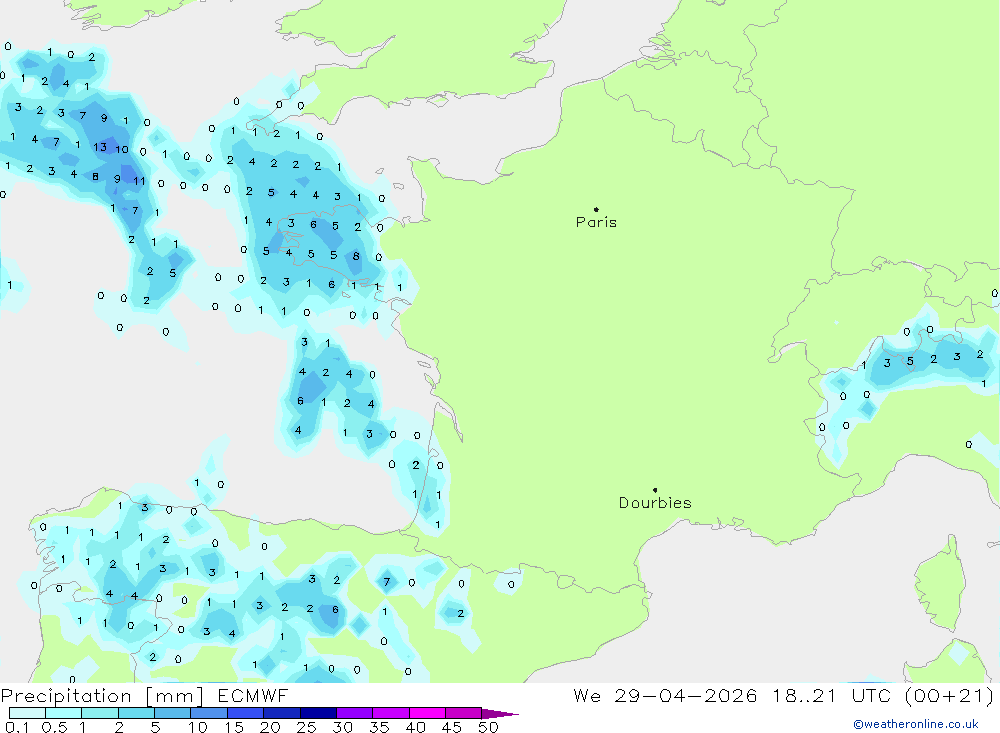Click the forecast offset '(00+21)' text
1000x733 pixels.
pos(949,695)
